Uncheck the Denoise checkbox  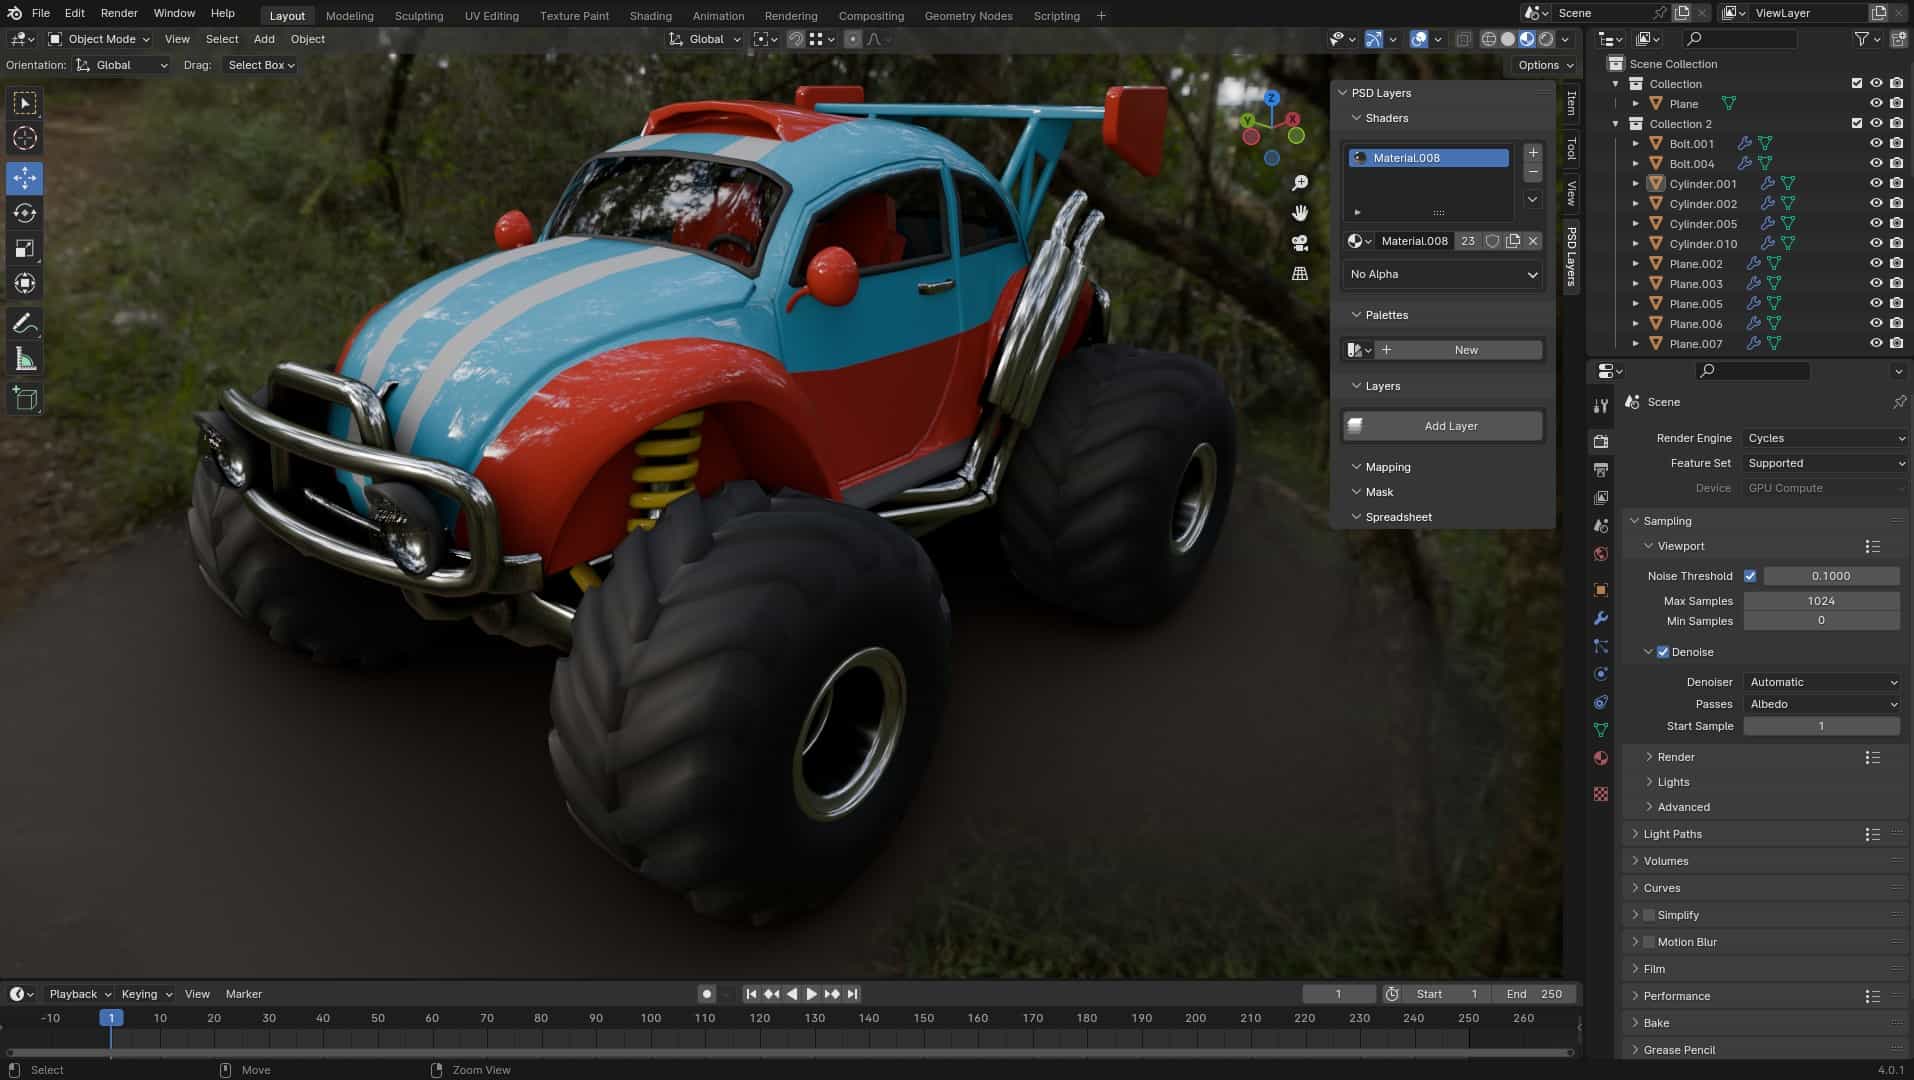pyautogui.click(x=1663, y=652)
